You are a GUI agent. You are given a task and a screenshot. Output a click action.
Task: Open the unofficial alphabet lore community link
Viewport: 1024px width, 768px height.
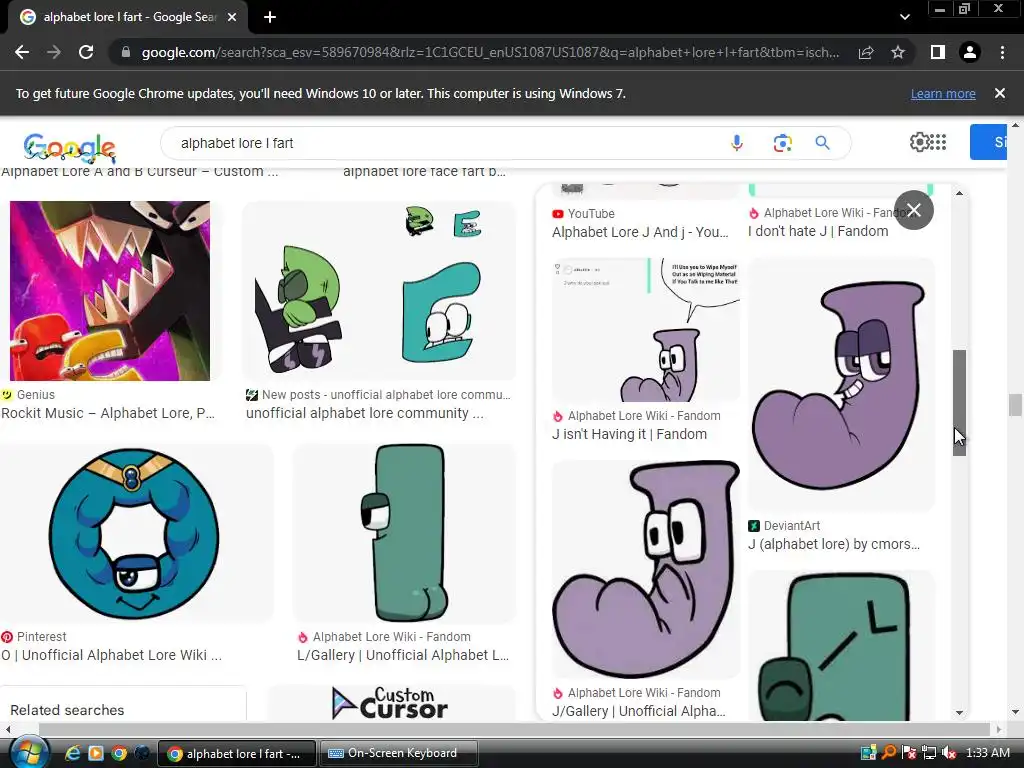[x=364, y=413]
